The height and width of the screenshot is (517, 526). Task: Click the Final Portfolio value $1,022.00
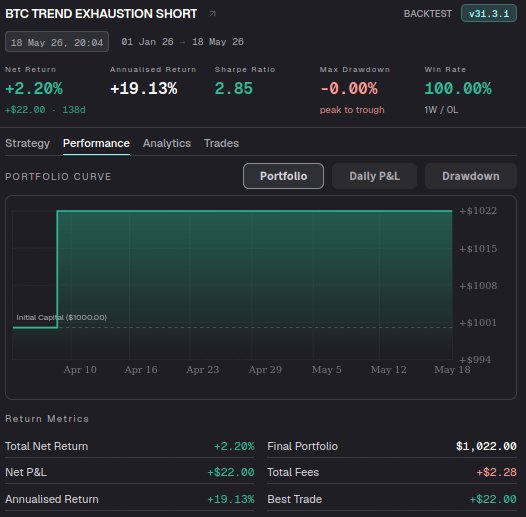coord(486,447)
